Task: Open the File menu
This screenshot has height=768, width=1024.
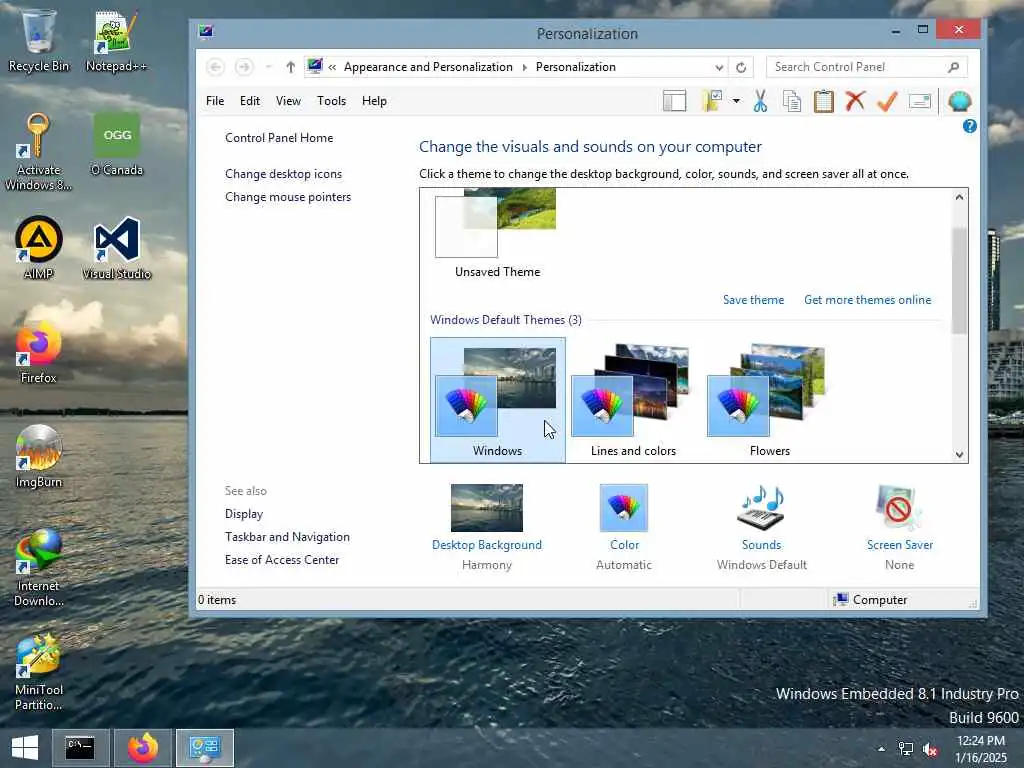Action: coord(215,101)
